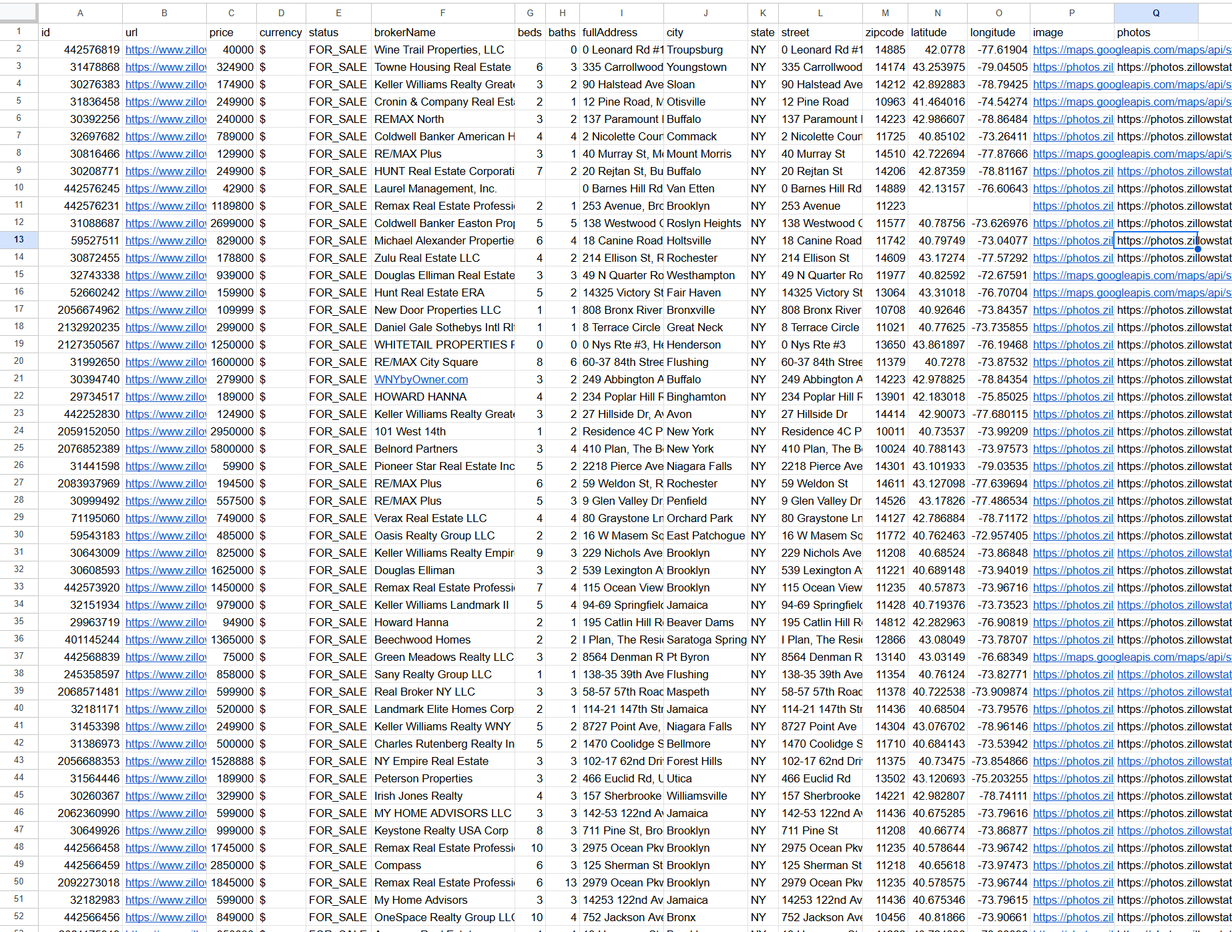1232x932 pixels.
Task: Select the Mount Morris city cell
Action: point(705,154)
